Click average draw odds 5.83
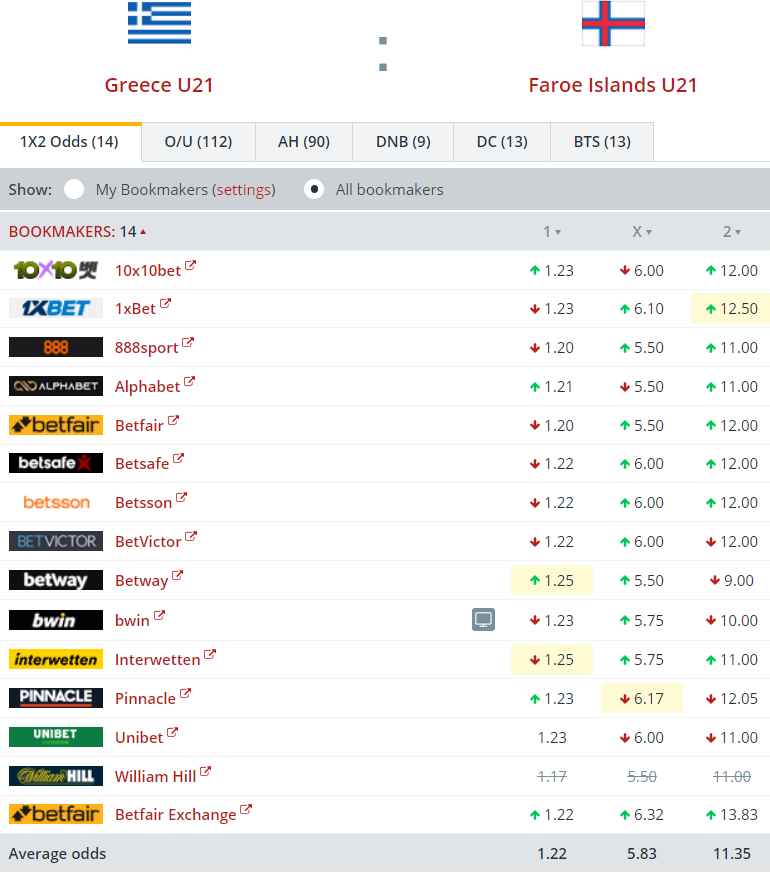Image resolution: width=770 pixels, height=873 pixels. tap(642, 854)
